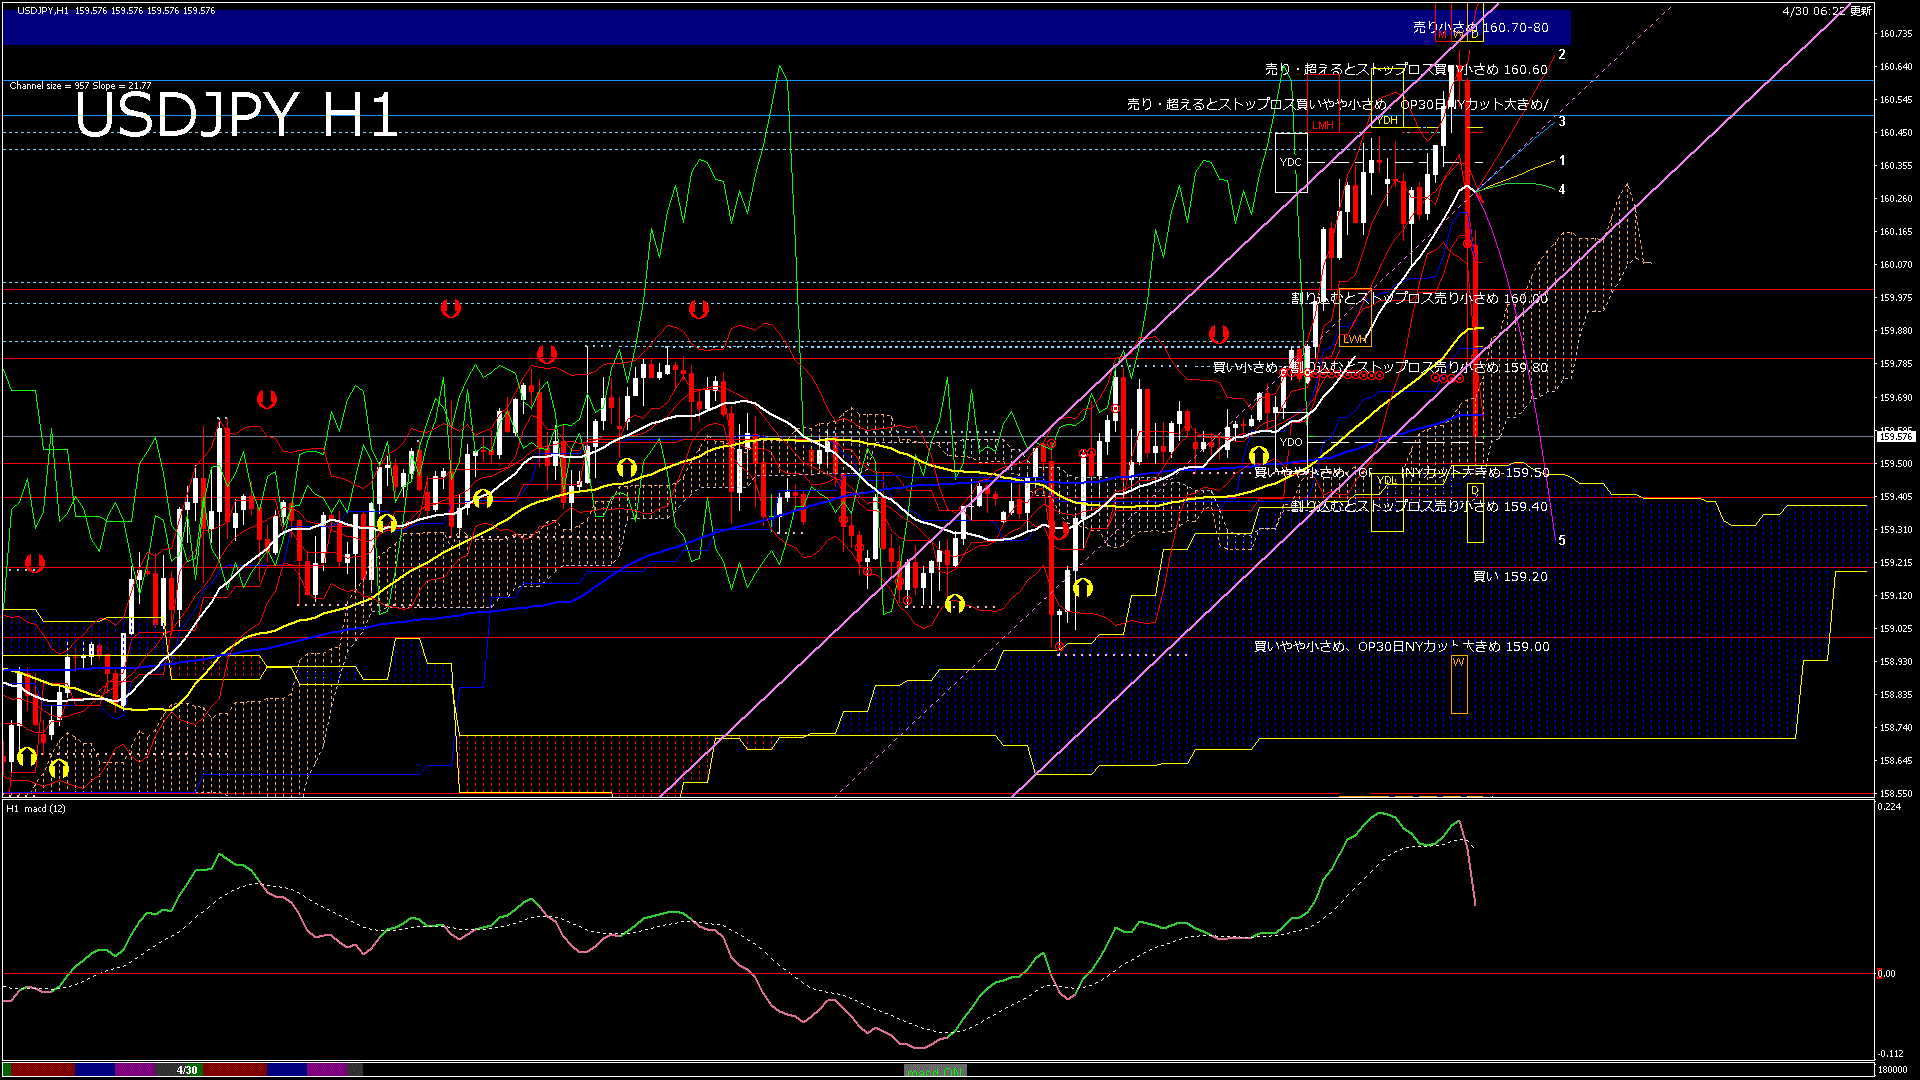Click the 買い 159.20 order level label
This screenshot has height=1080, width=1920.
click(x=1510, y=577)
